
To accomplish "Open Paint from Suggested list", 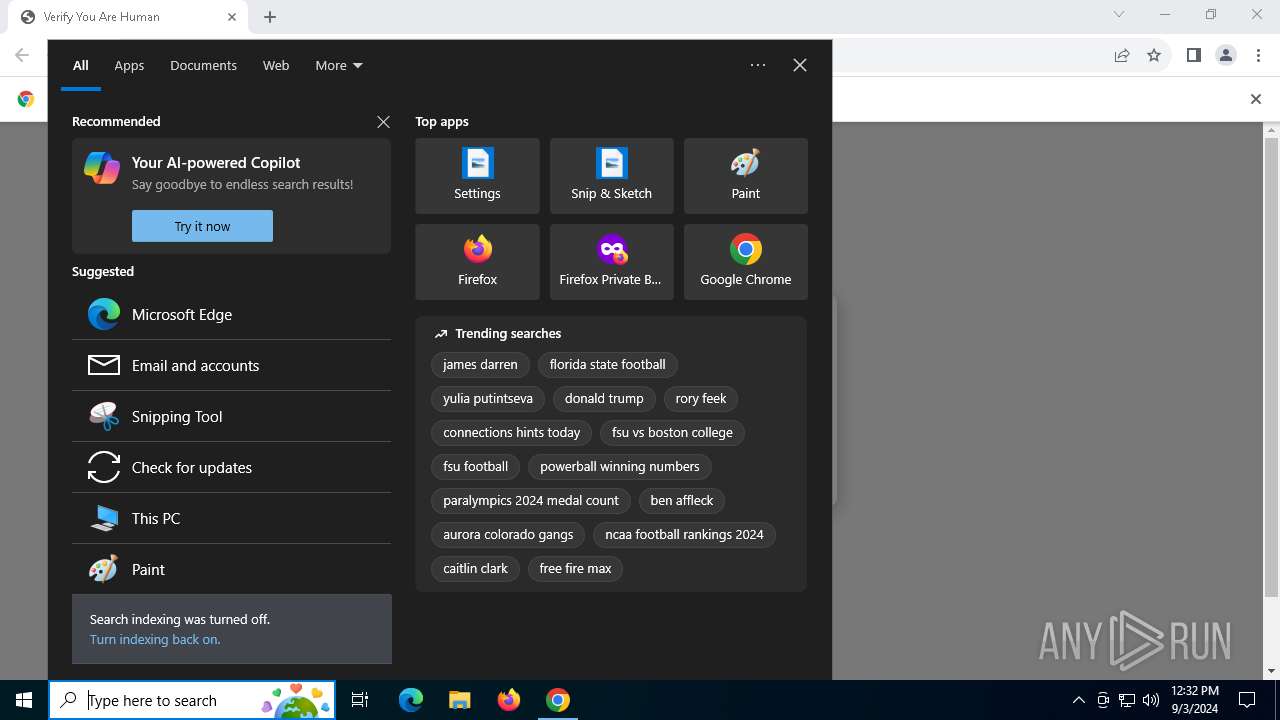I will [231, 569].
